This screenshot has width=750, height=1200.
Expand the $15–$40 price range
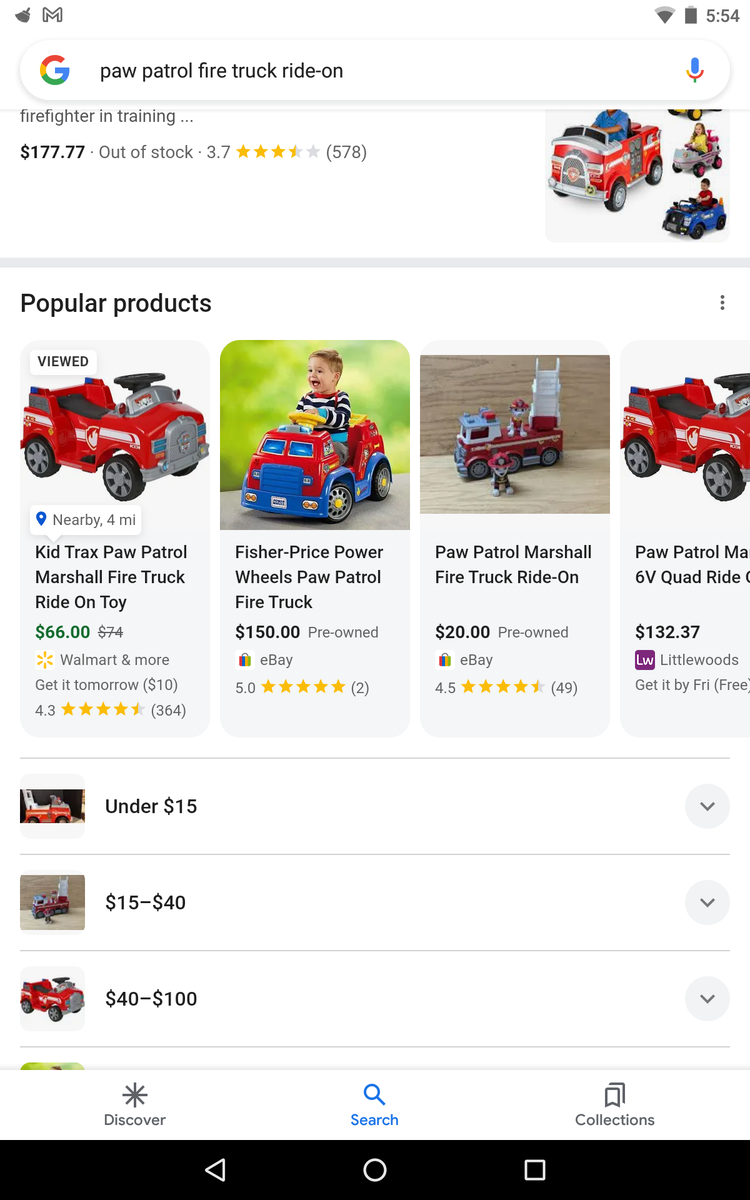pyautogui.click(x=707, y=902)
